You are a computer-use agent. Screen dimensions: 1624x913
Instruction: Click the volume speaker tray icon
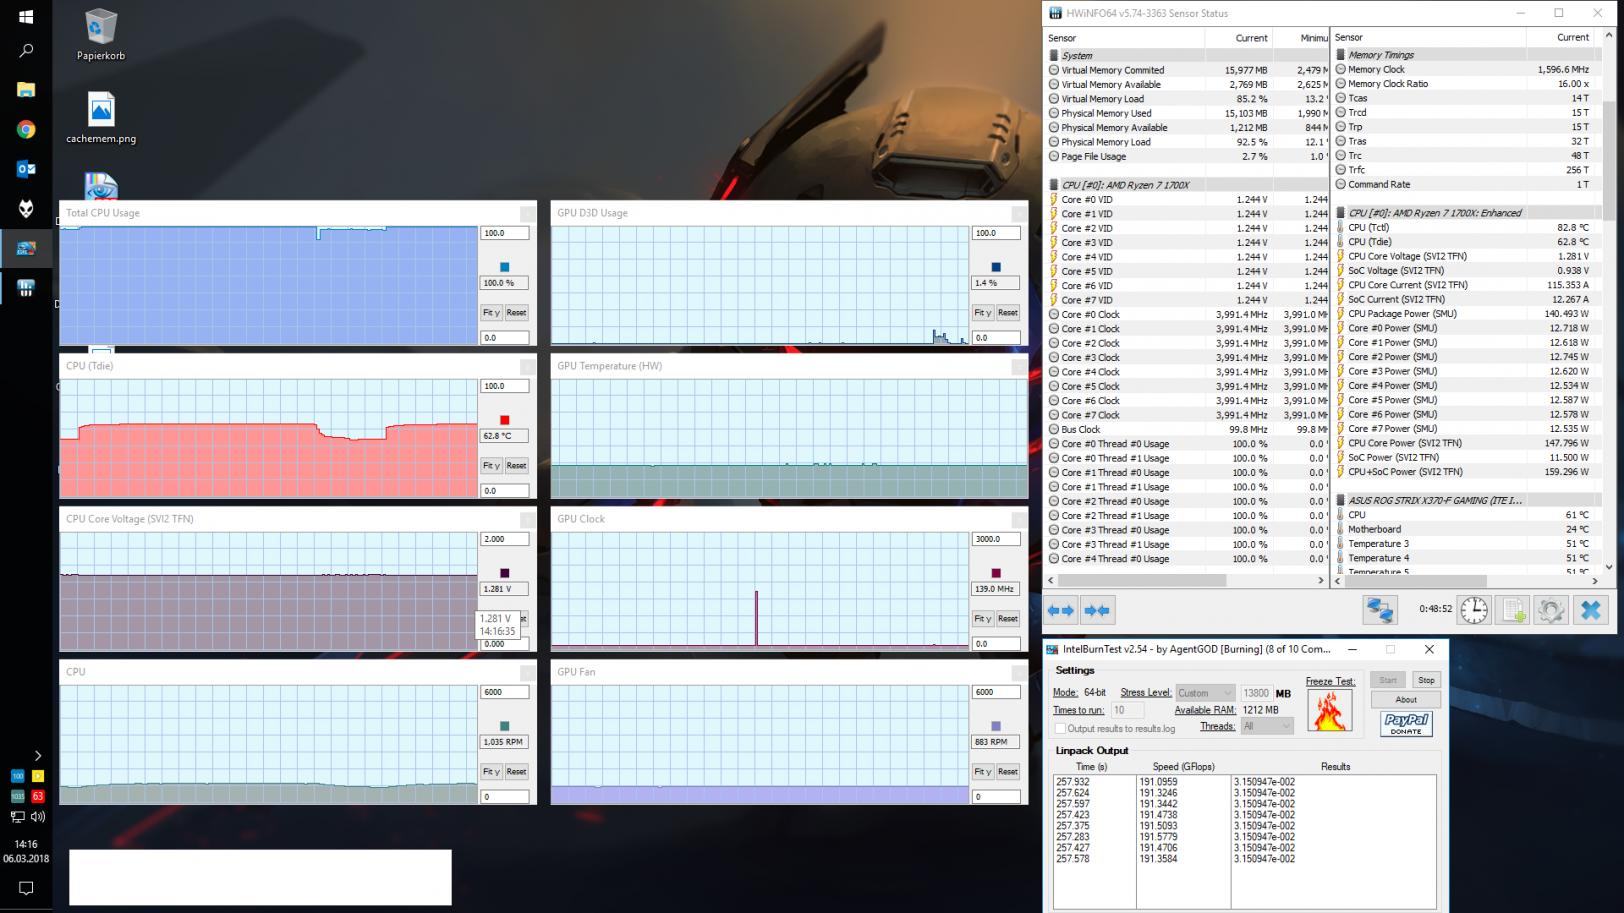click(37, 816)
